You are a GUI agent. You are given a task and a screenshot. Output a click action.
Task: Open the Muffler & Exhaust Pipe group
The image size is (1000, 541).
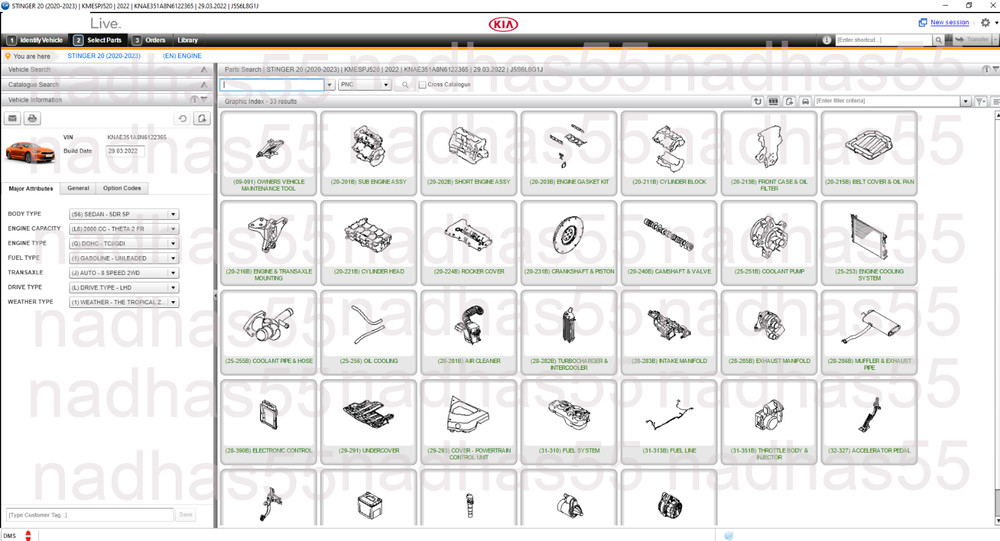869,332
